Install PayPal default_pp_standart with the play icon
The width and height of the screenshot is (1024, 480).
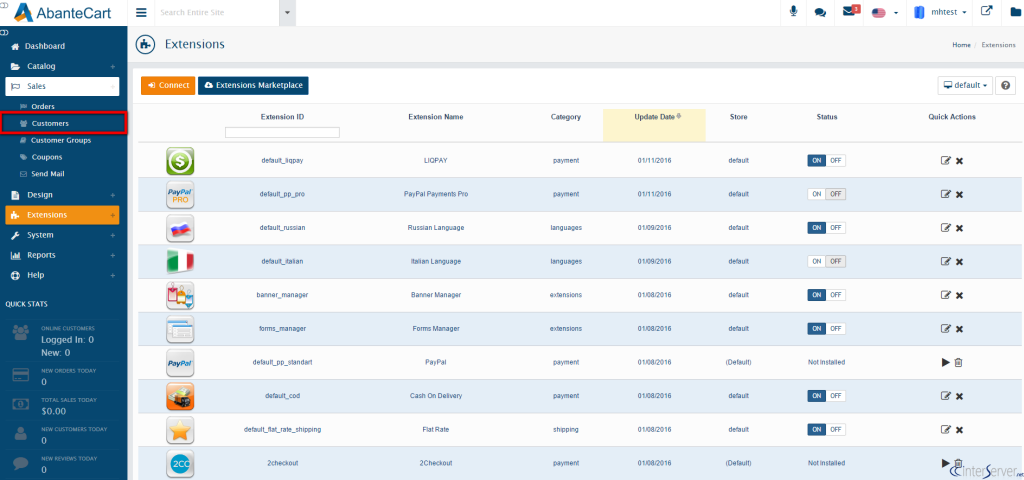(946, 362)
